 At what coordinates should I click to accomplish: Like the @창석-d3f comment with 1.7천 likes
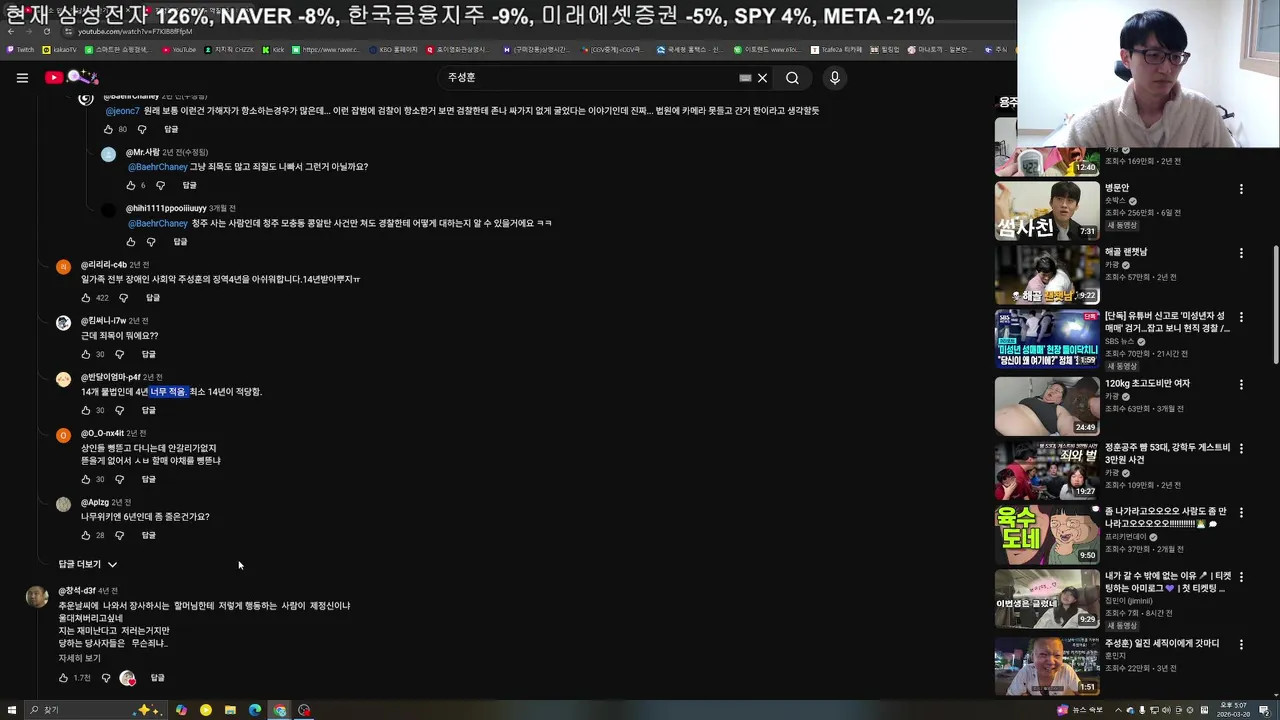63,678
